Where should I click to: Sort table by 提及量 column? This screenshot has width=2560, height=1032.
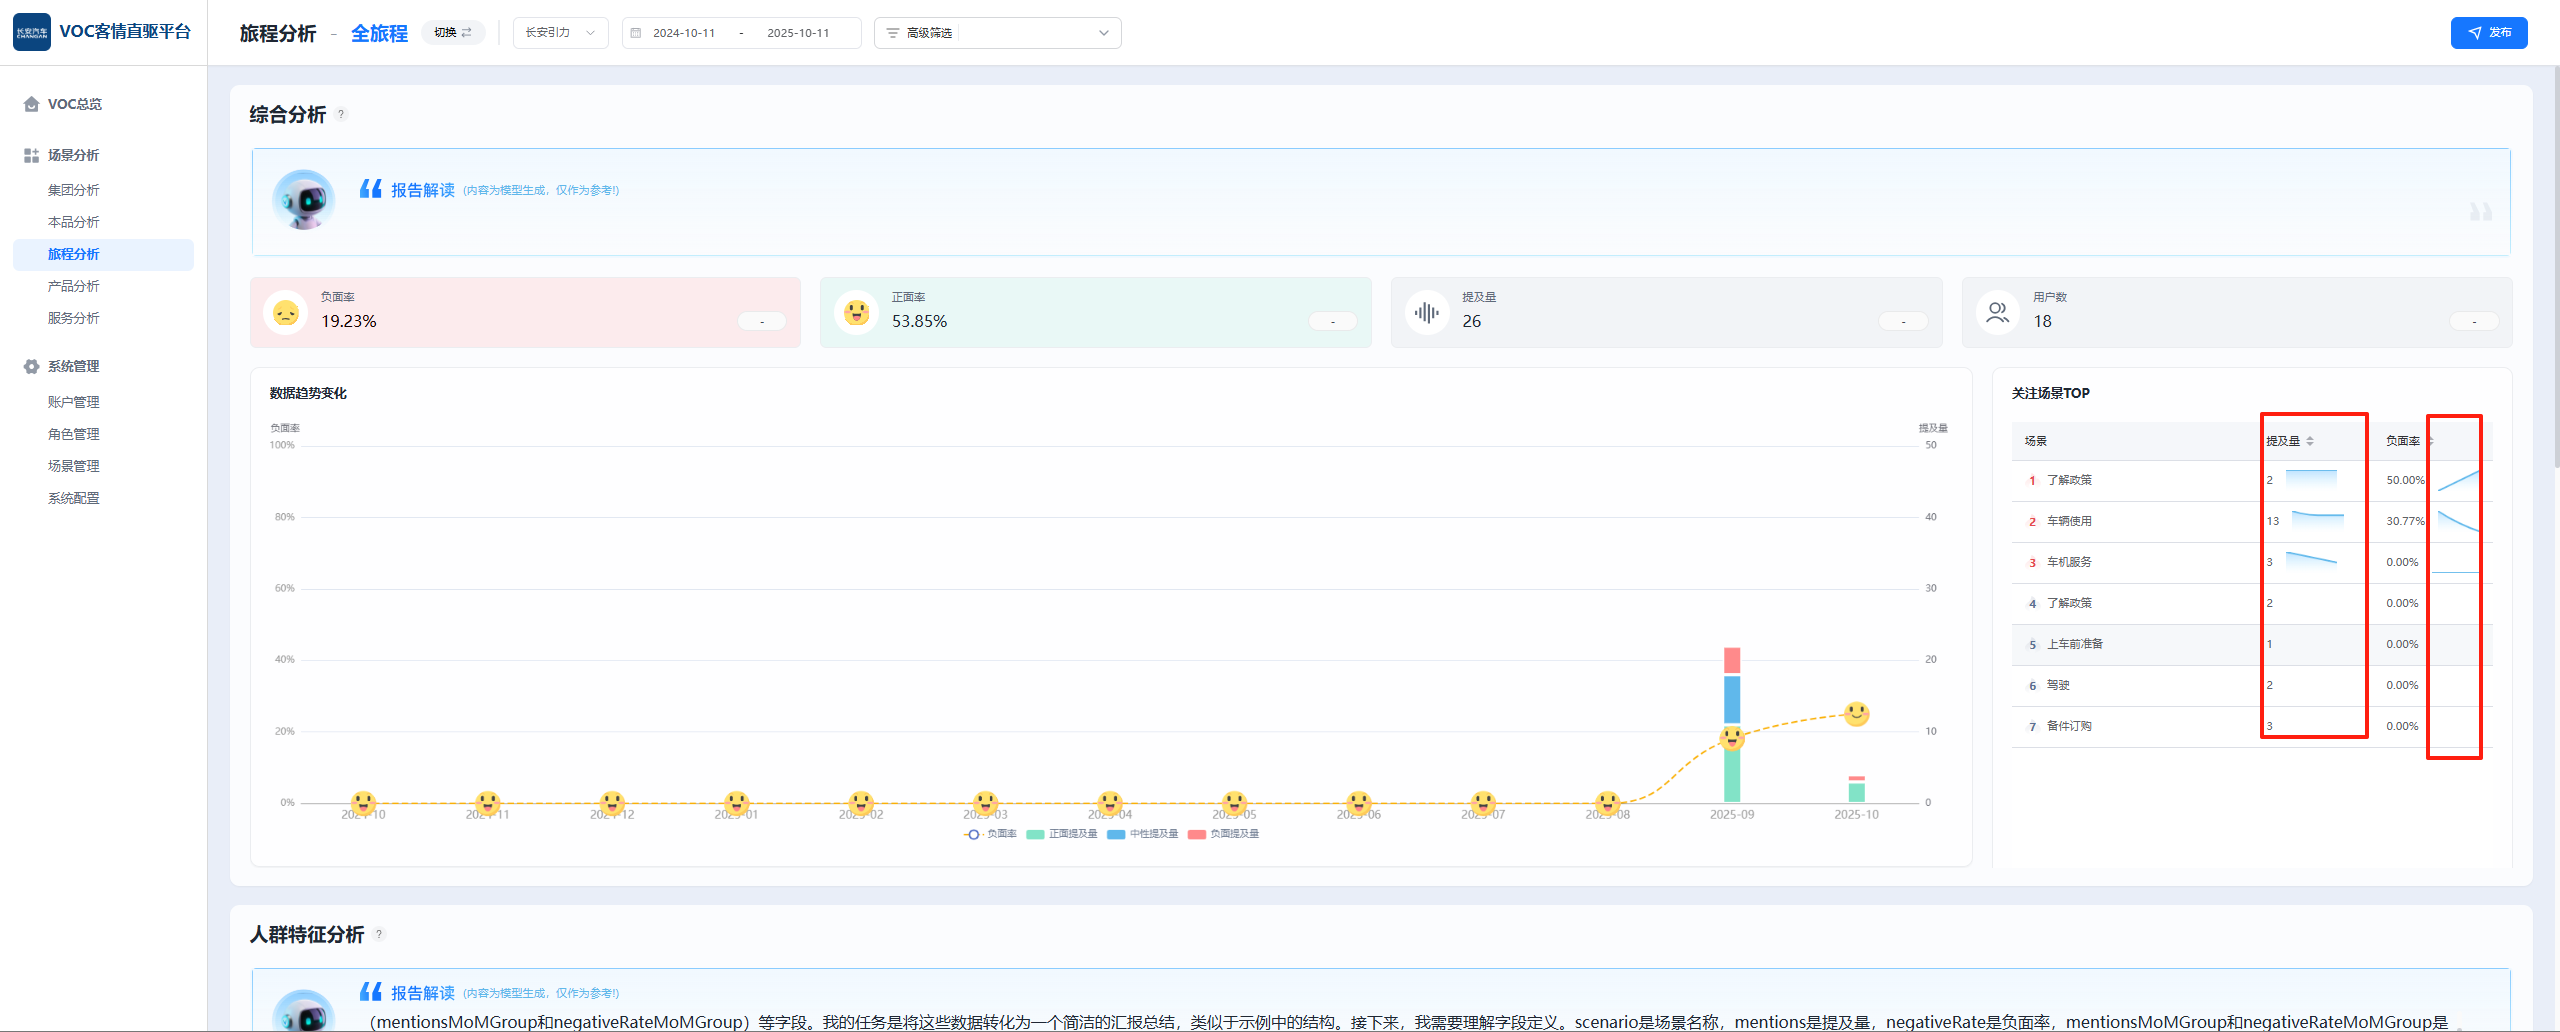[x=2310, y=441]
